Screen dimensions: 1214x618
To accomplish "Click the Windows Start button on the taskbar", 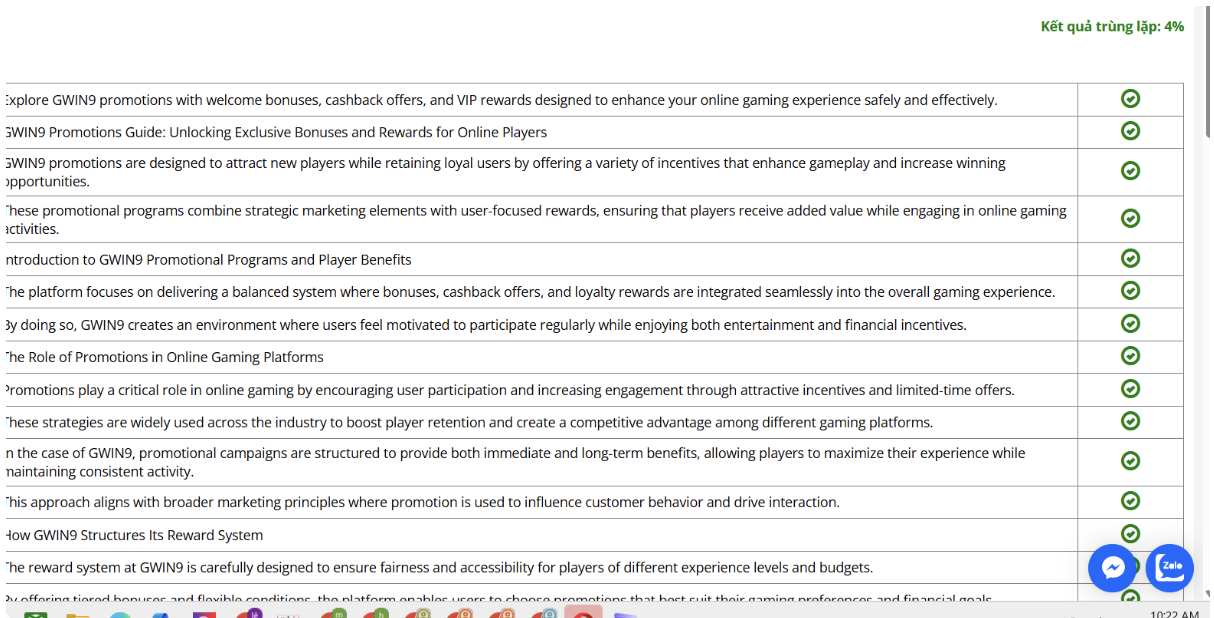I will point(10,613).
